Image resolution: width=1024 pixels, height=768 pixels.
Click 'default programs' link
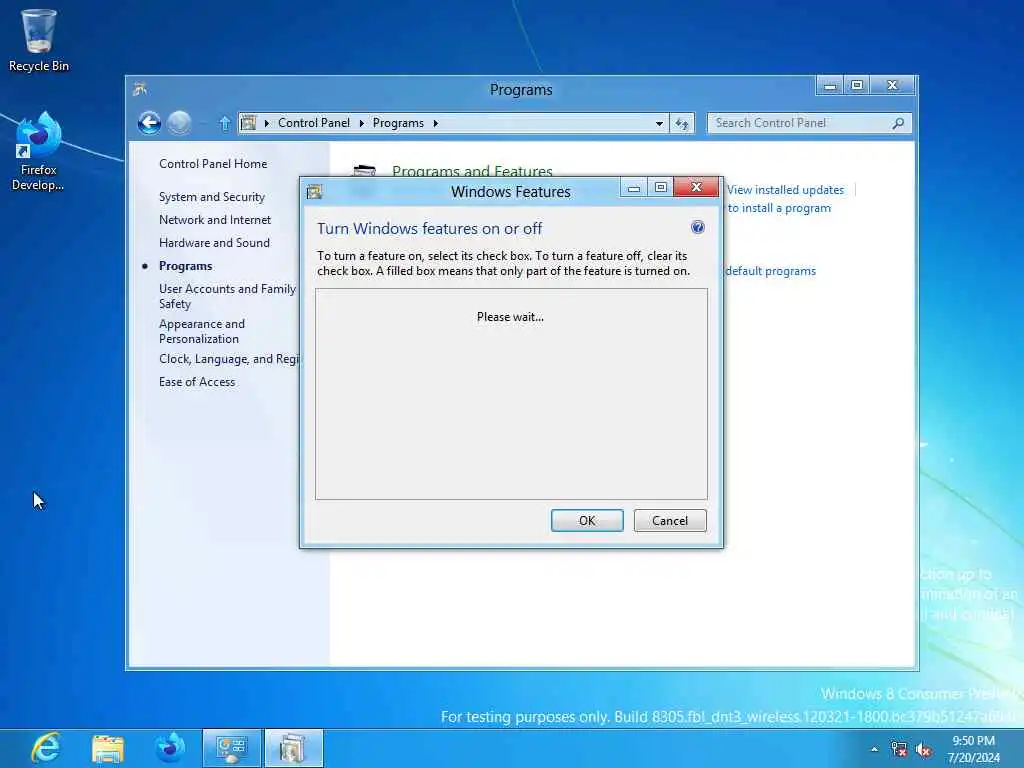tap(770, 271)
